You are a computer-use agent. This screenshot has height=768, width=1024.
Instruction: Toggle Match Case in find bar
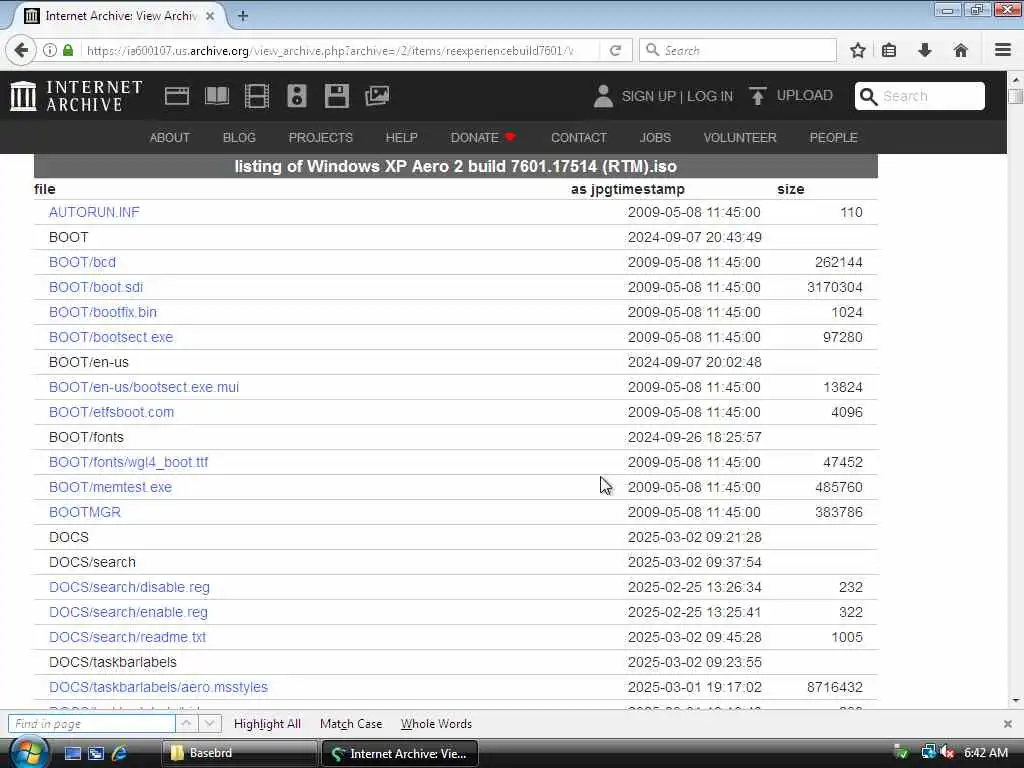[x=351, y=724]
